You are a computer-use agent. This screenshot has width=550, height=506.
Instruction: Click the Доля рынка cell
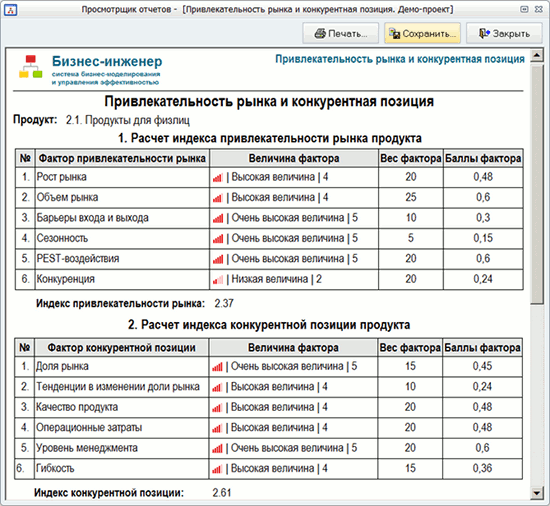[x=122, y=366]
